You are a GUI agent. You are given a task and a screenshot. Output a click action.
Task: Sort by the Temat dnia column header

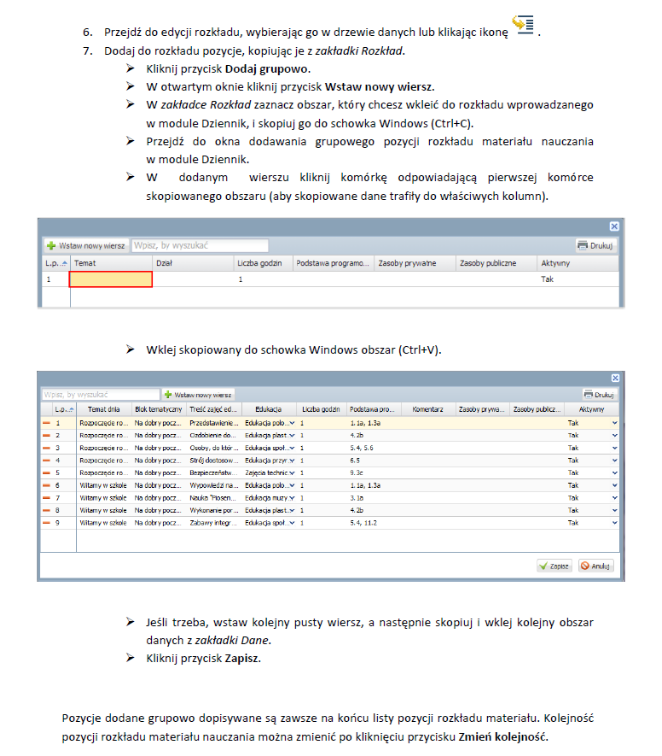(x=104, y=409)
